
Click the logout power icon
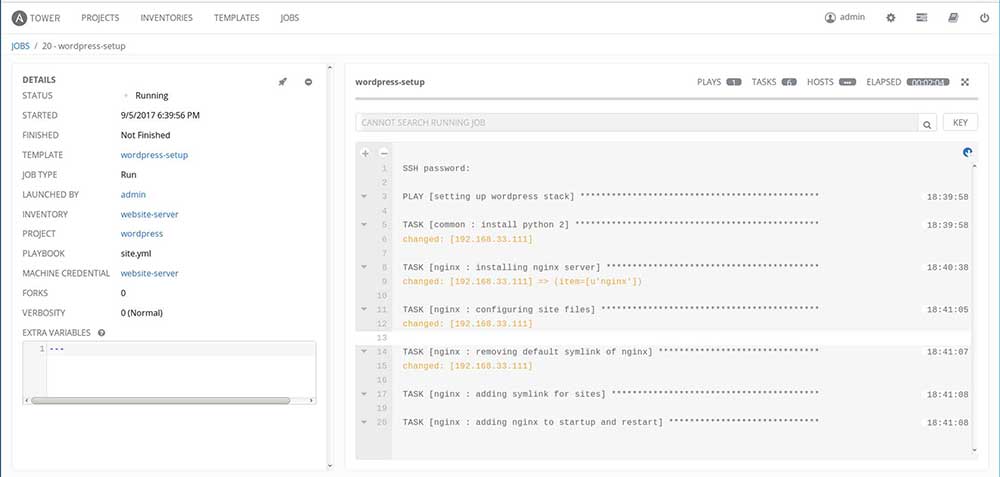(984, 18)
